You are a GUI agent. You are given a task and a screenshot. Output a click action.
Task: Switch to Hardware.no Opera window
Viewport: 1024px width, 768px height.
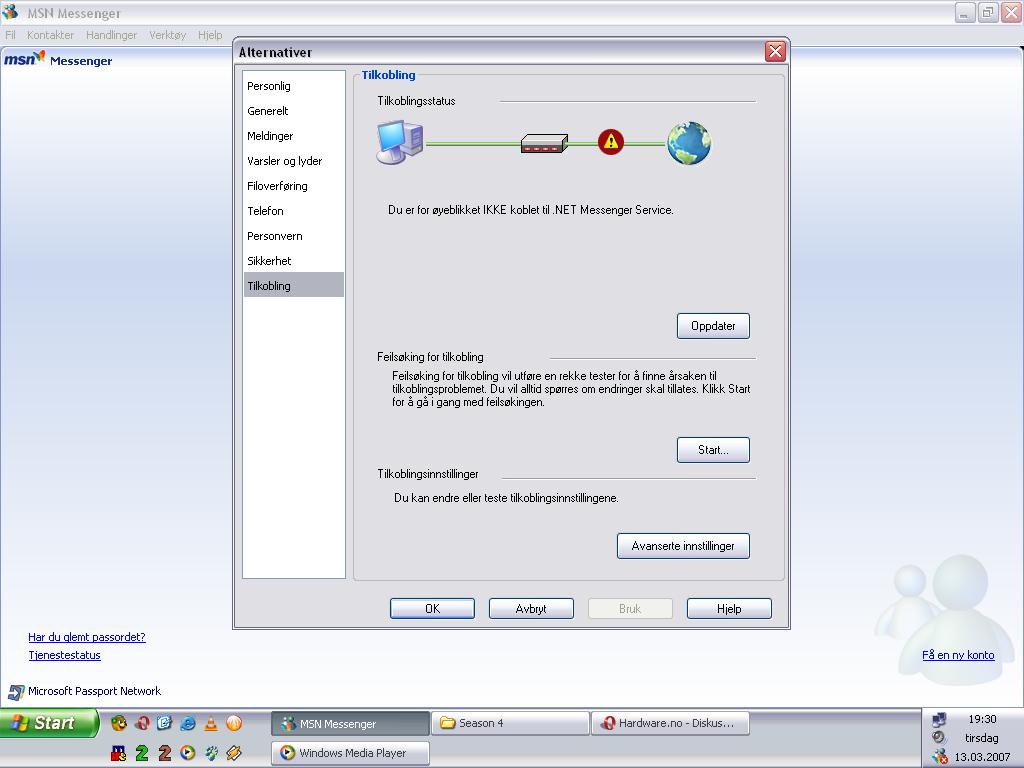670,724
